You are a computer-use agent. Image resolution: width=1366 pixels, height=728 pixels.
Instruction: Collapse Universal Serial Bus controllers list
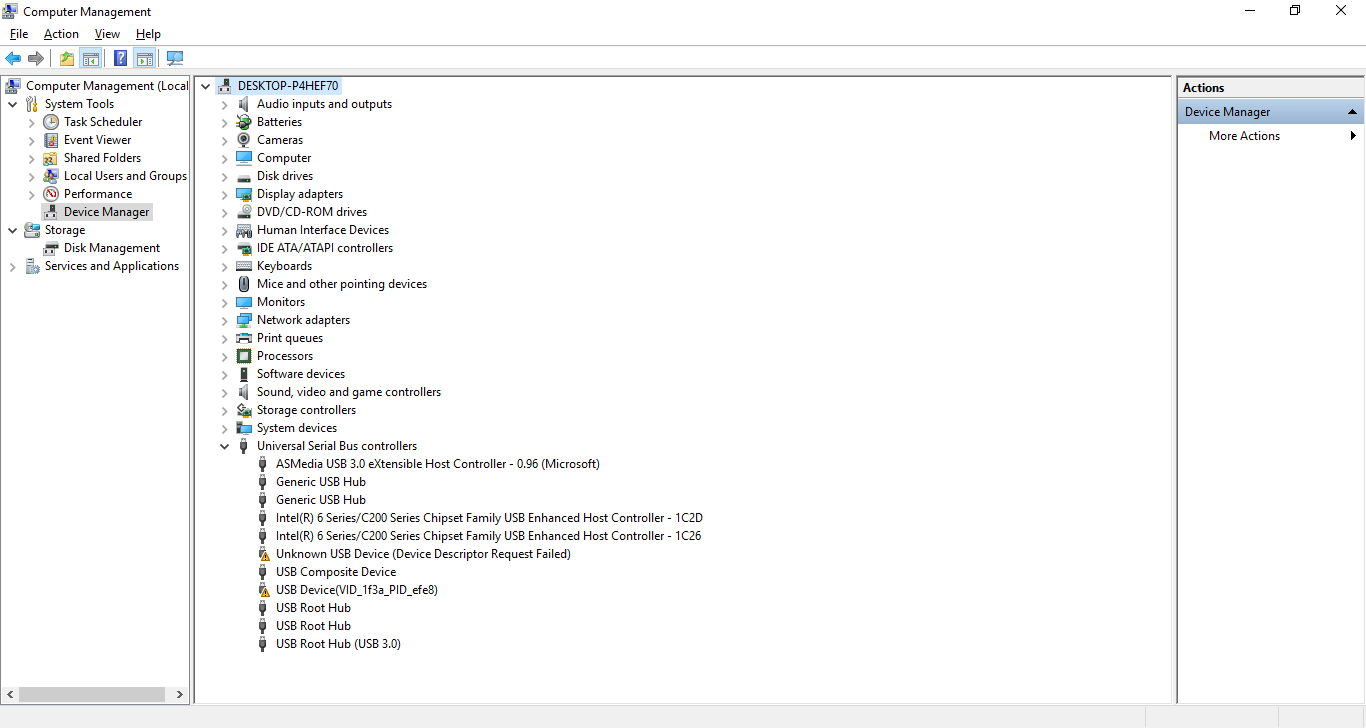[x=225, y=446]
